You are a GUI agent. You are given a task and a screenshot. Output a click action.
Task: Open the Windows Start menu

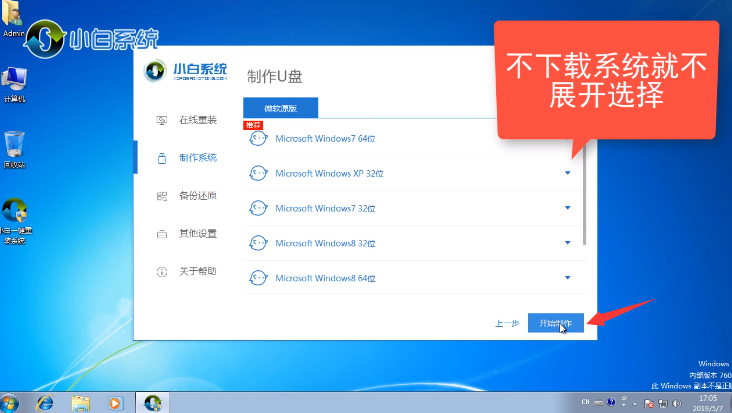click(9, 403)
